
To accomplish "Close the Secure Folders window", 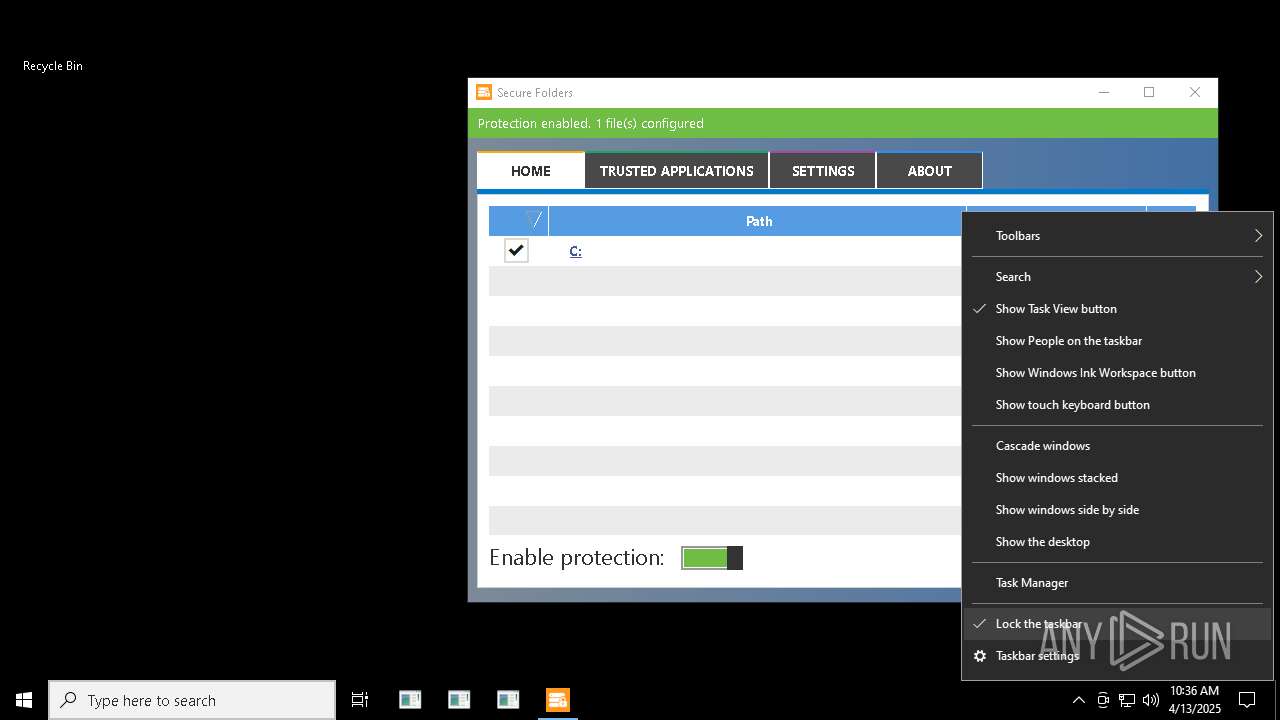I will [x=1194, y=92].
